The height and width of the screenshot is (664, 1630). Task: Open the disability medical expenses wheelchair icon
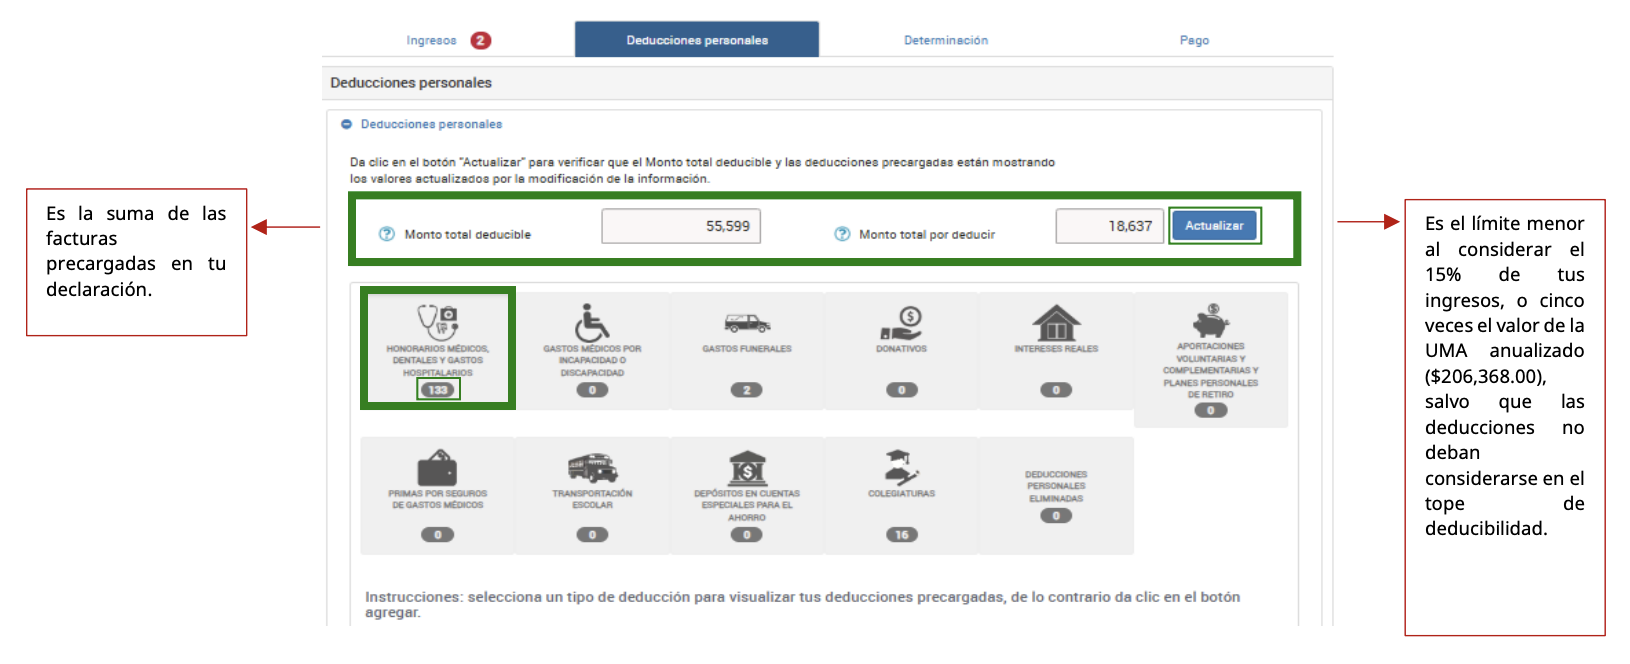592,323
